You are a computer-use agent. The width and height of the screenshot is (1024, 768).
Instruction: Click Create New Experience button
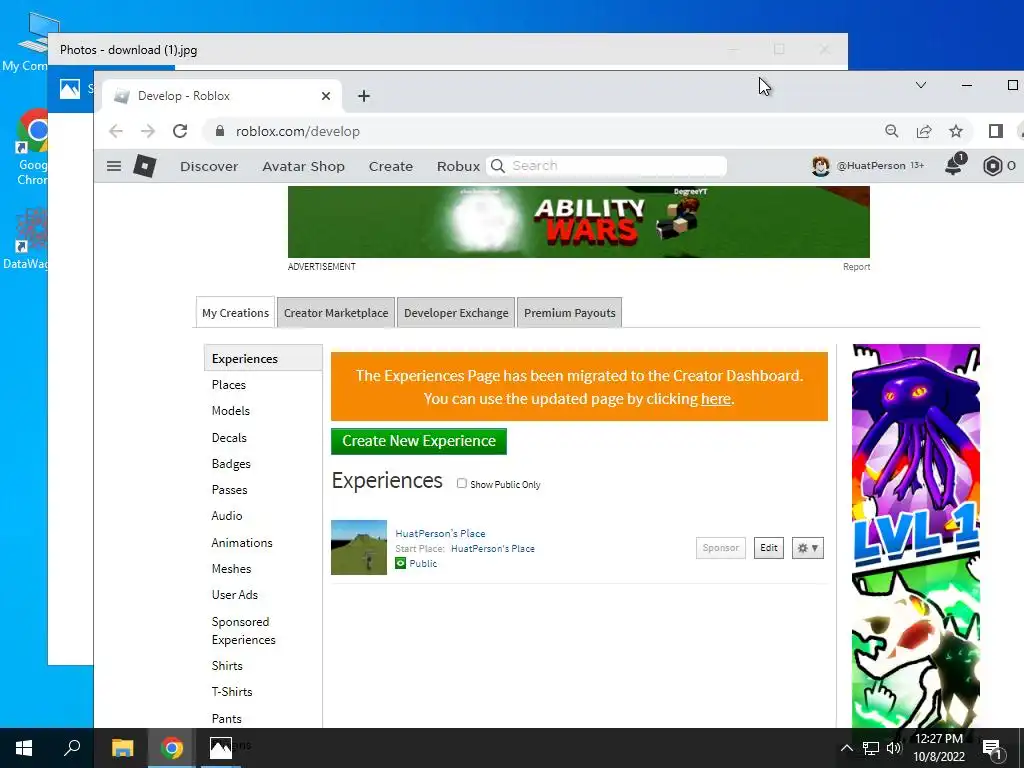tap(419, 441)
